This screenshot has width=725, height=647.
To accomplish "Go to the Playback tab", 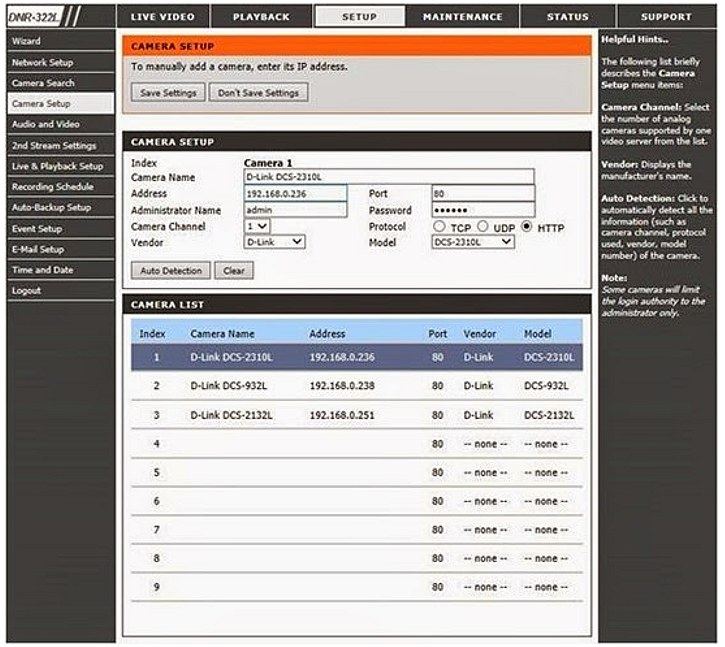I will 260,17.
